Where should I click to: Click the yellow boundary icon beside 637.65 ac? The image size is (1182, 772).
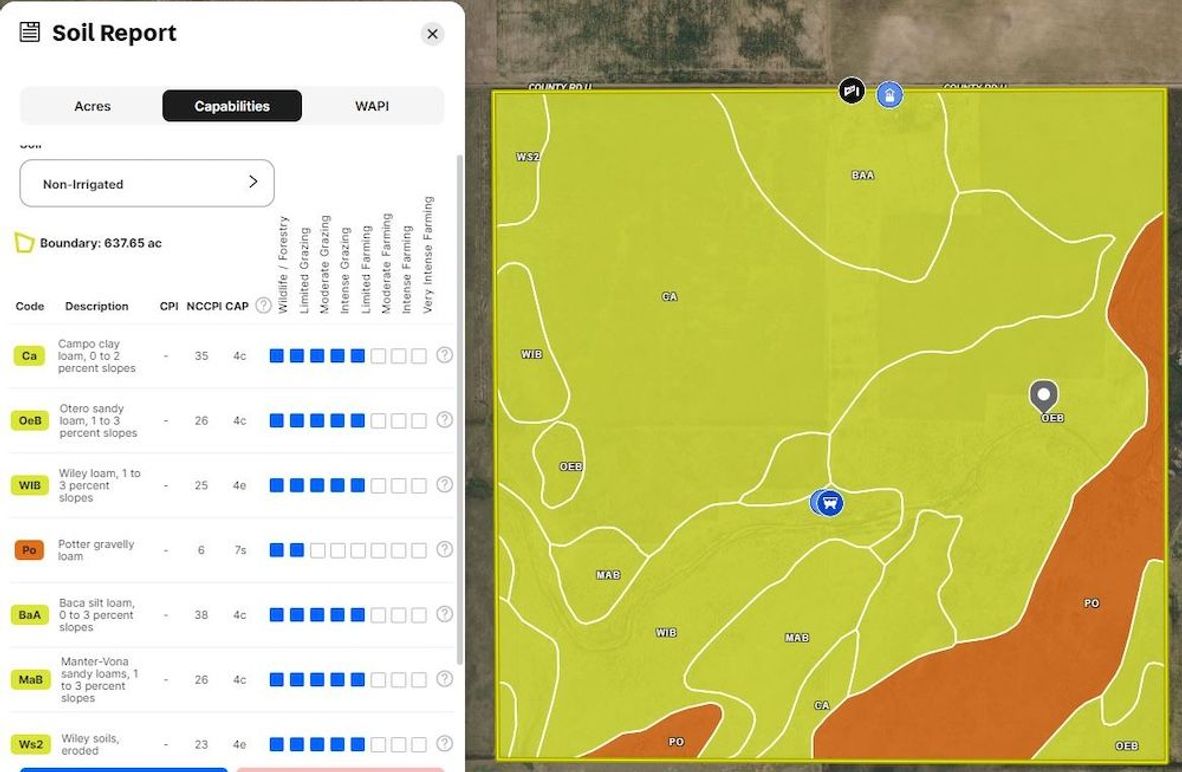[25, 242]
